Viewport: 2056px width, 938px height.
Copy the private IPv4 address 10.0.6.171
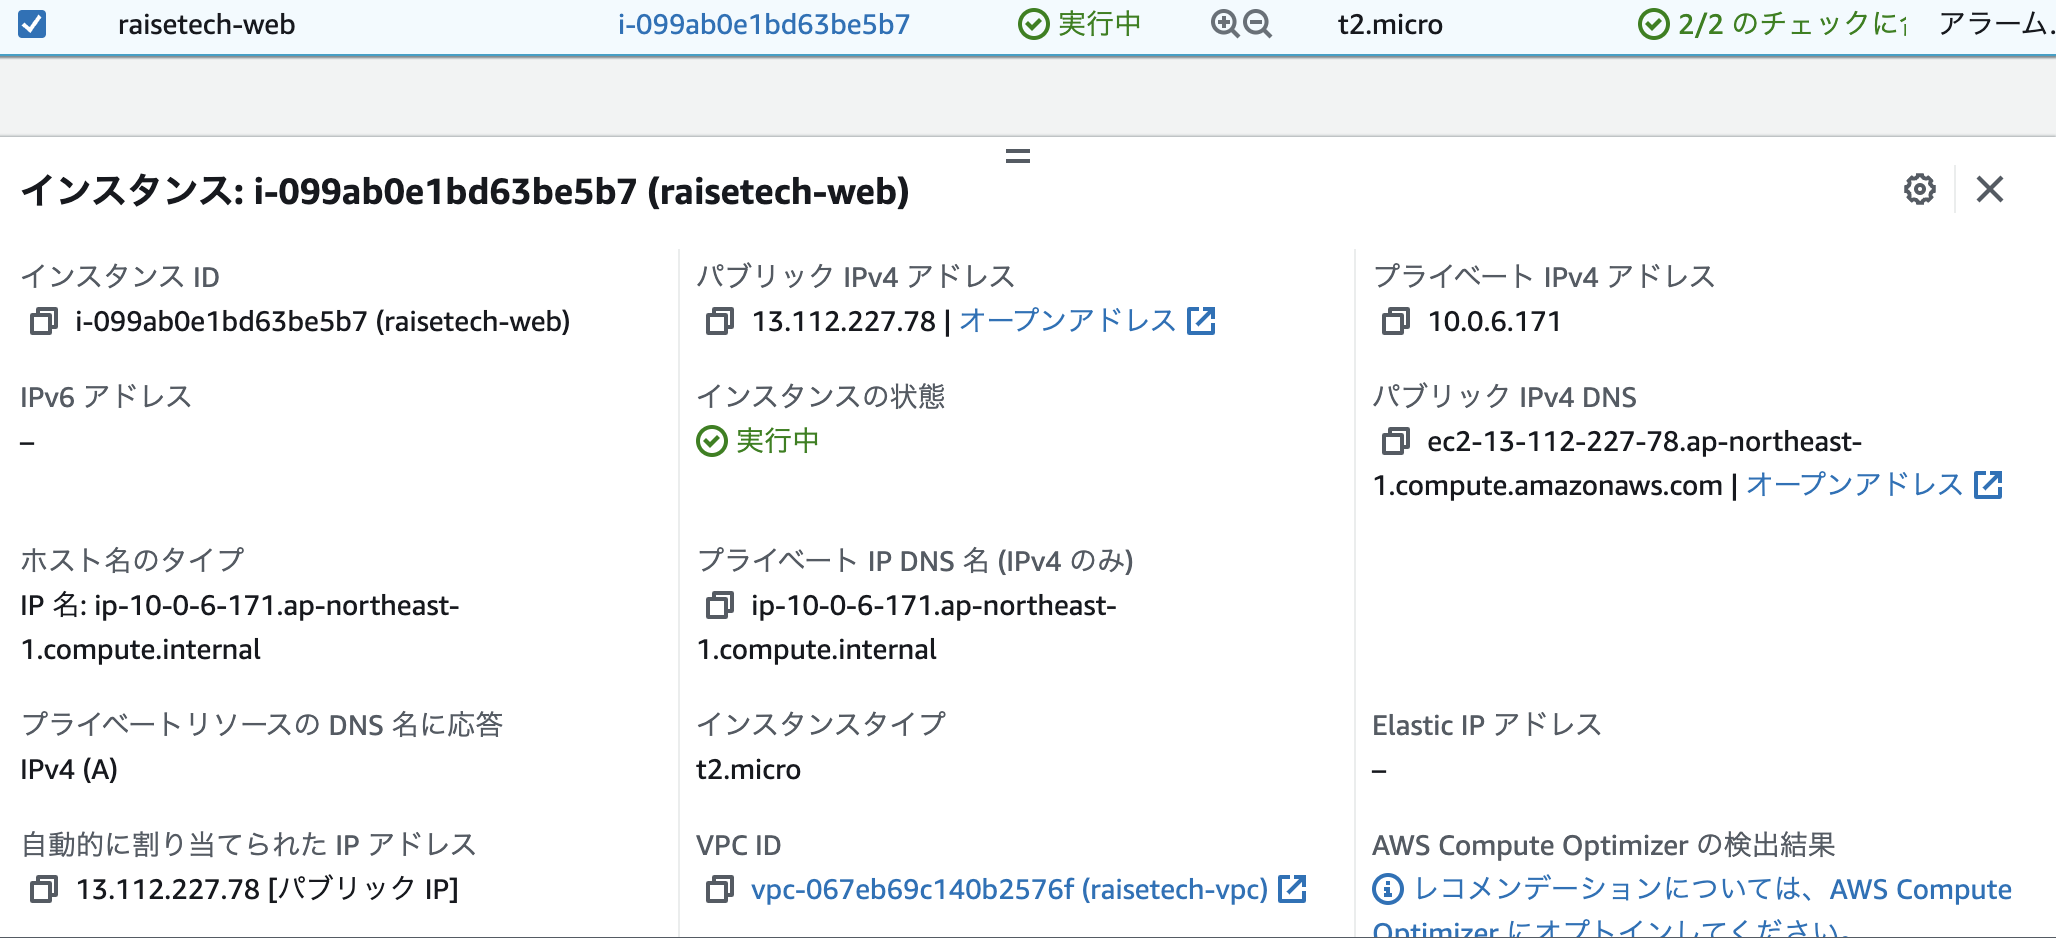(x=1395, y=322)
